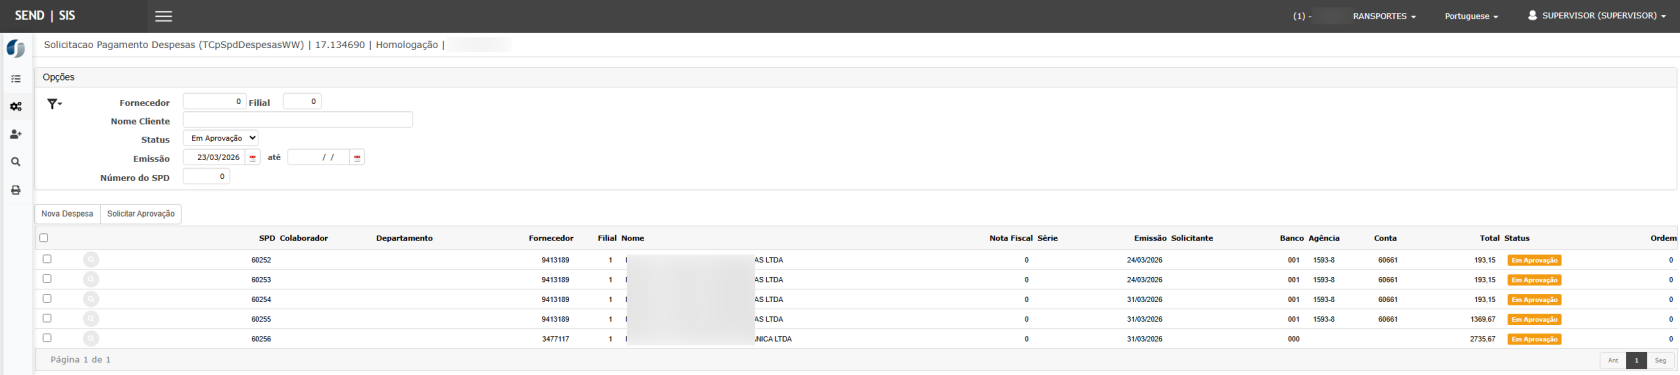
Task: Click the Ordem column header
Action: click(1663, 239)
